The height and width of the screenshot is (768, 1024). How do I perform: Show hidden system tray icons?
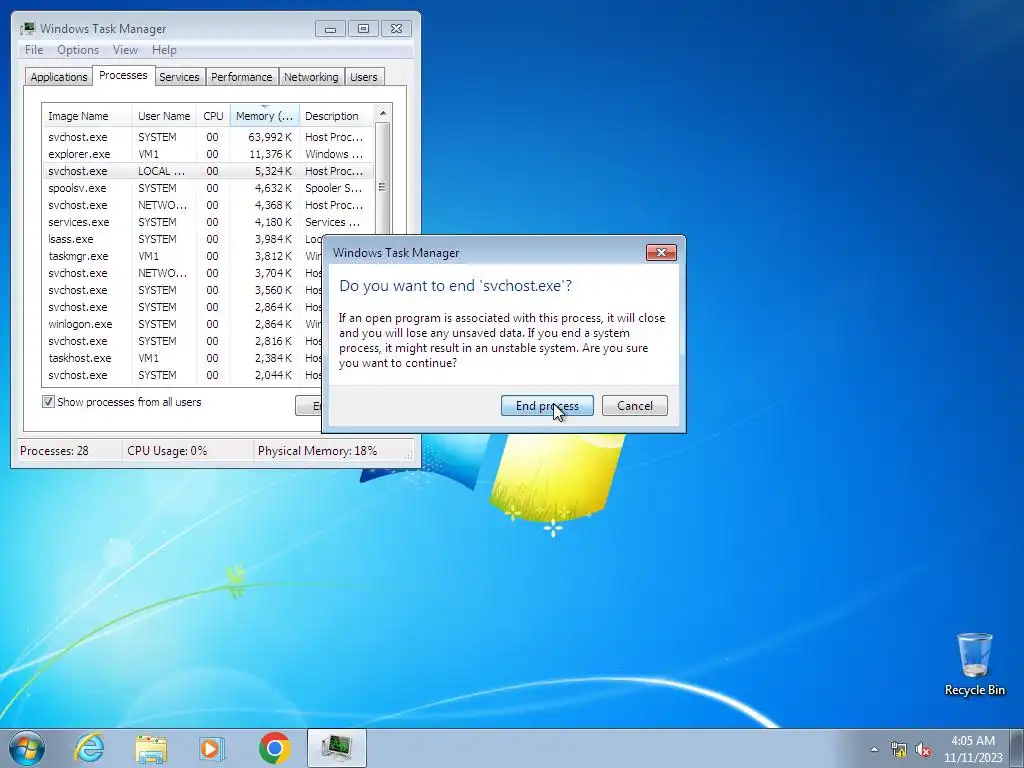pos(874,749)
